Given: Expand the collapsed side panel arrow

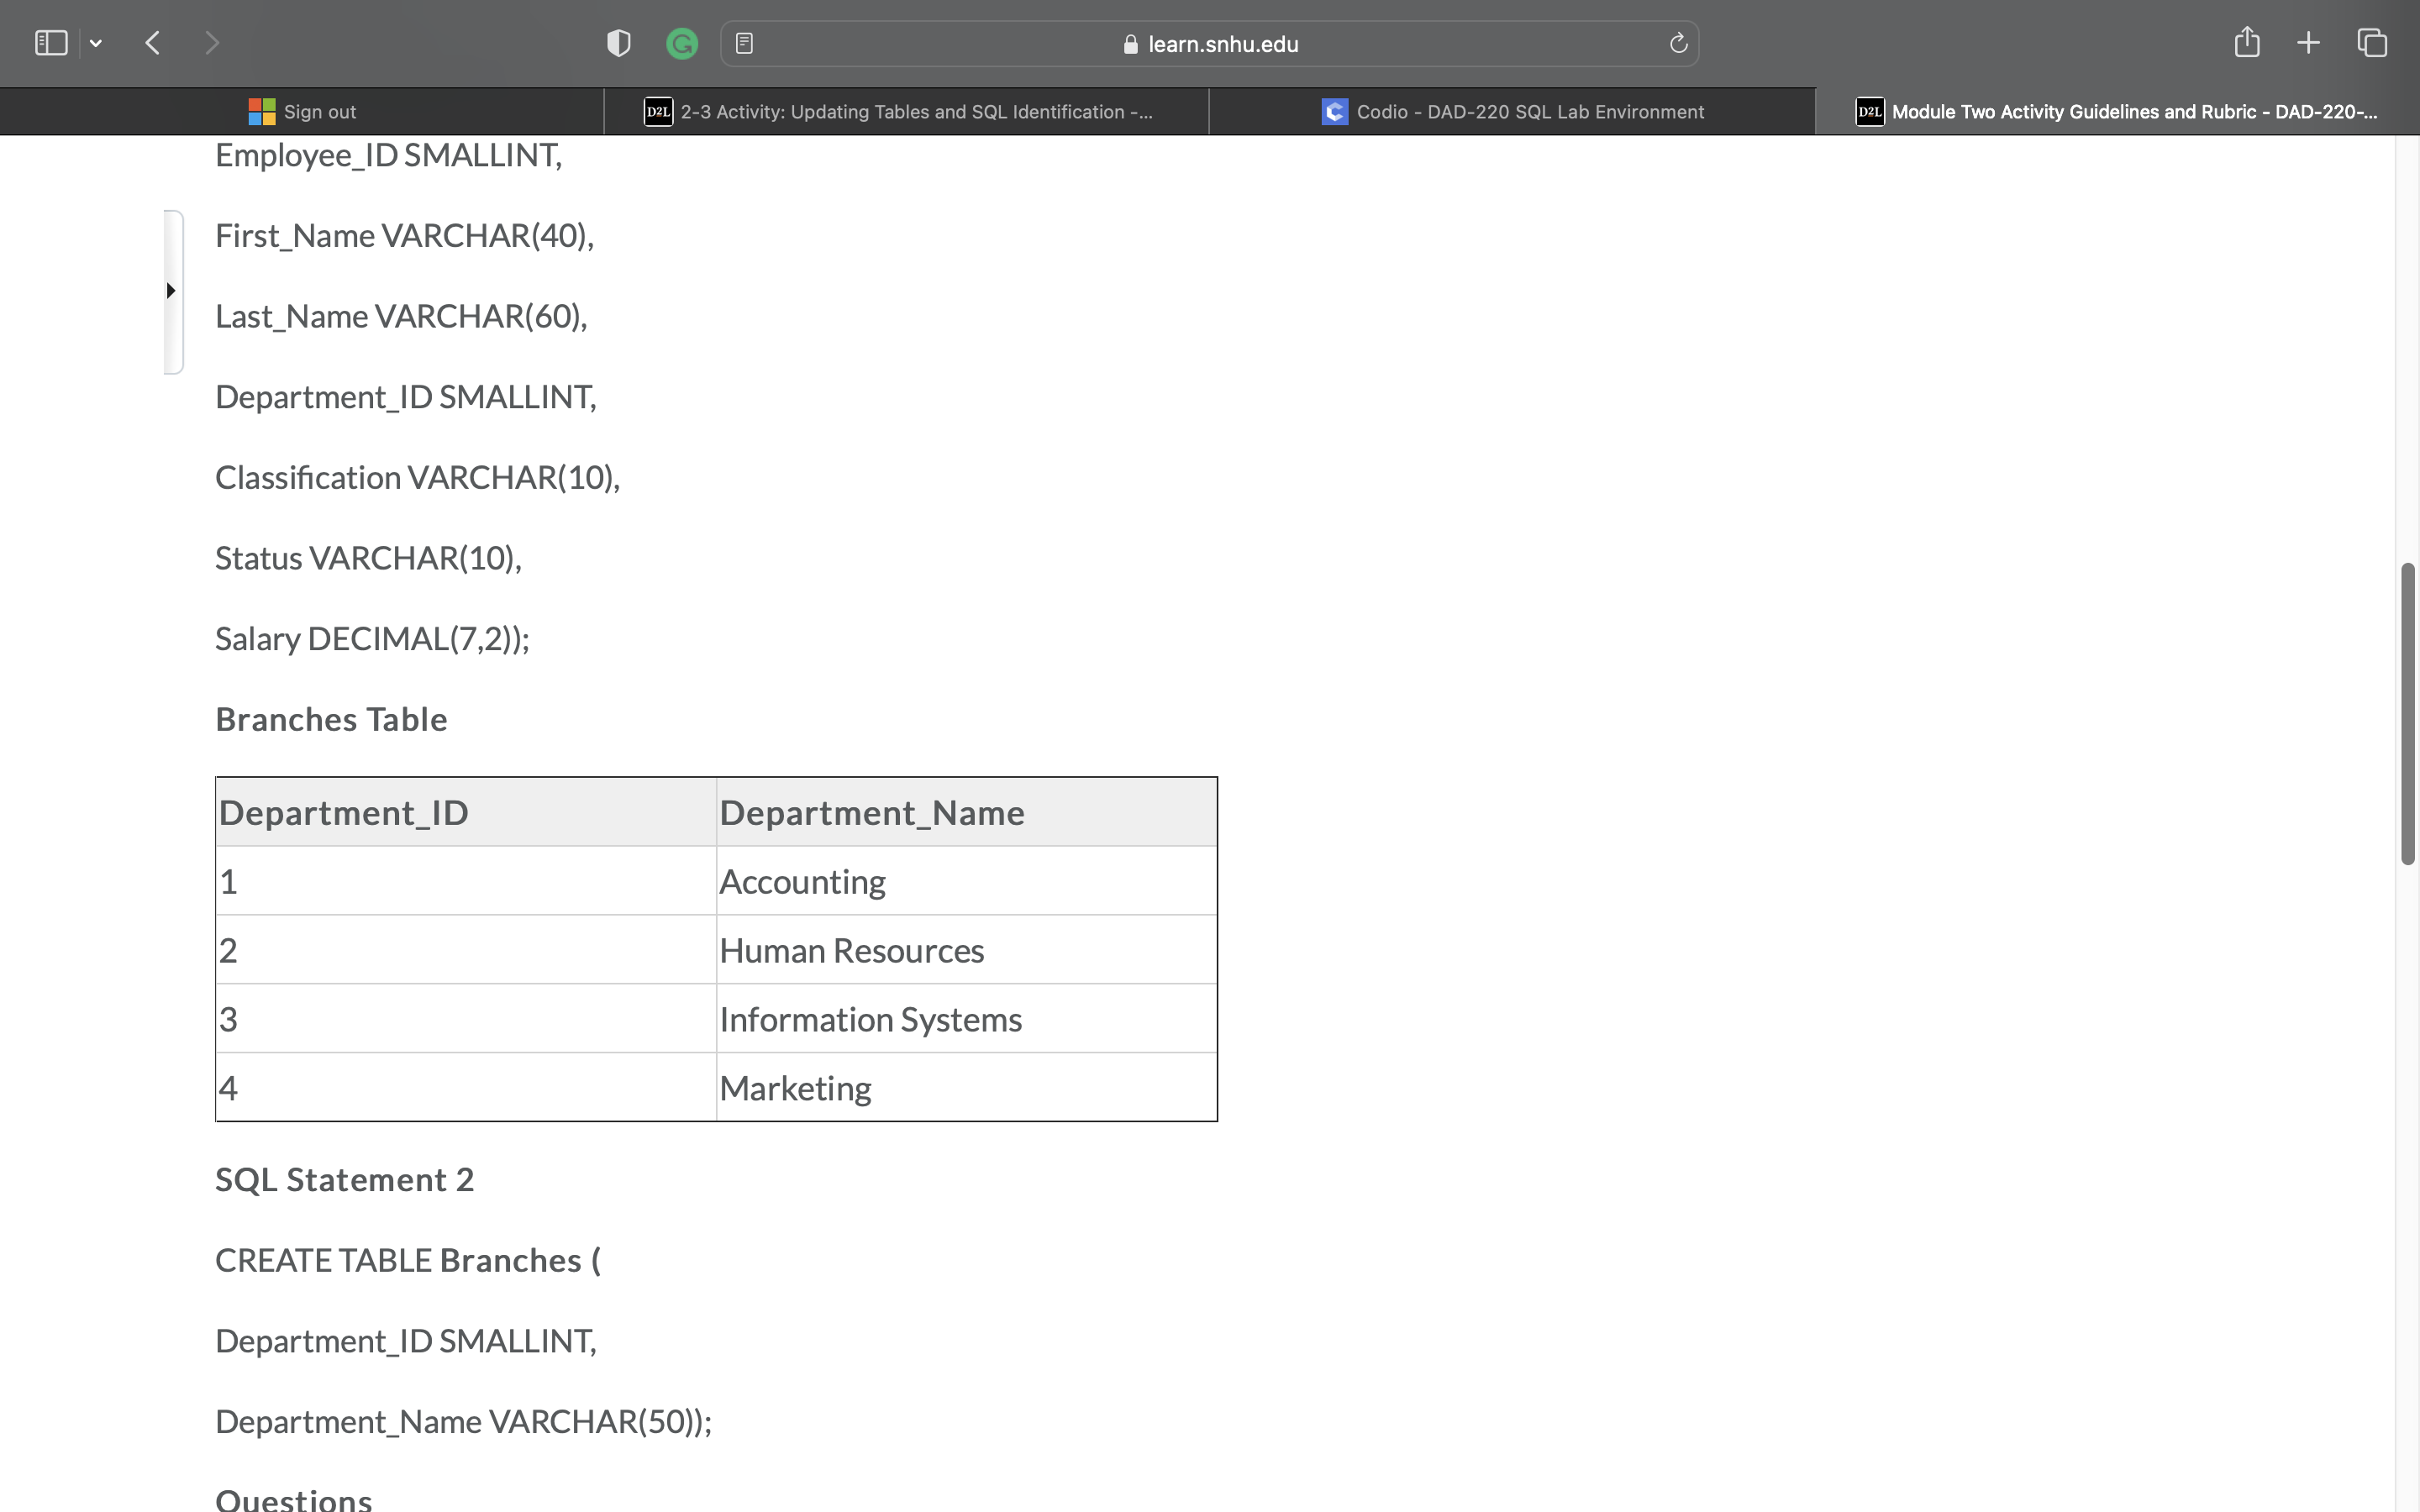Looking at the screenshot, I should 170,290.
